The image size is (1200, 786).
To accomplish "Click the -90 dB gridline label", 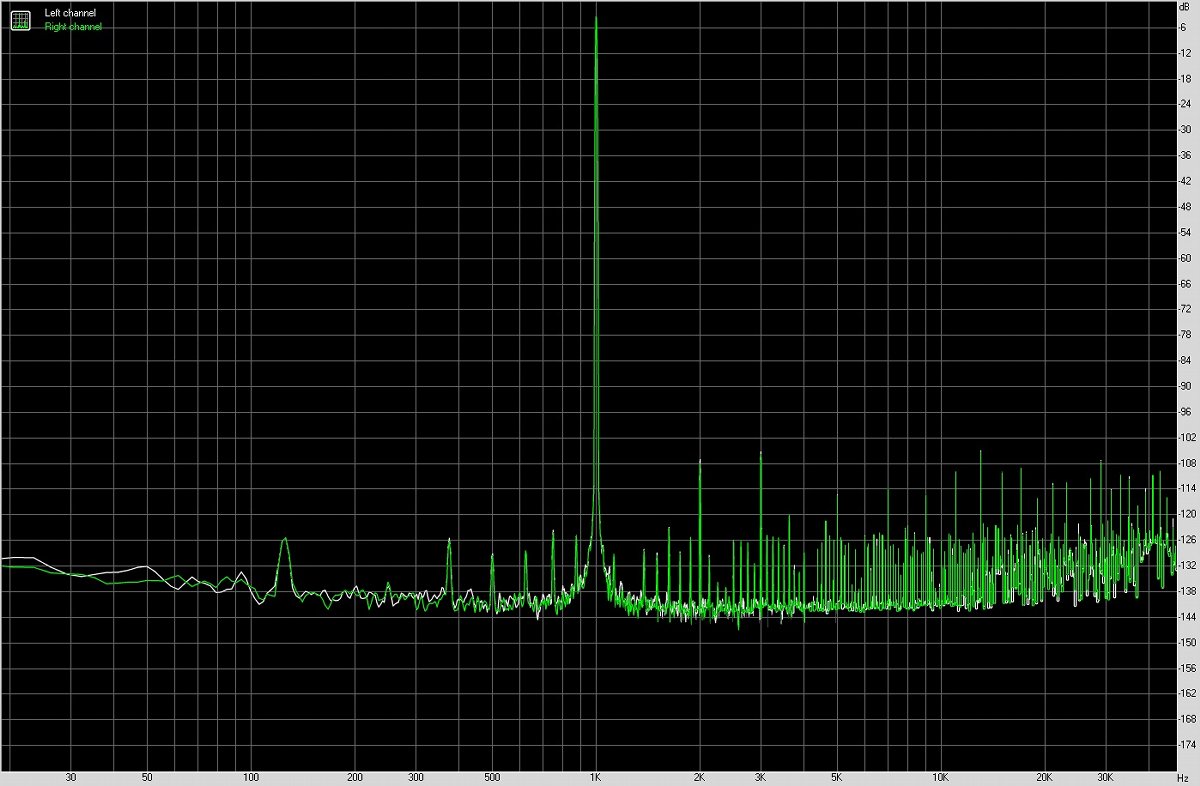I will point(1186,384).
